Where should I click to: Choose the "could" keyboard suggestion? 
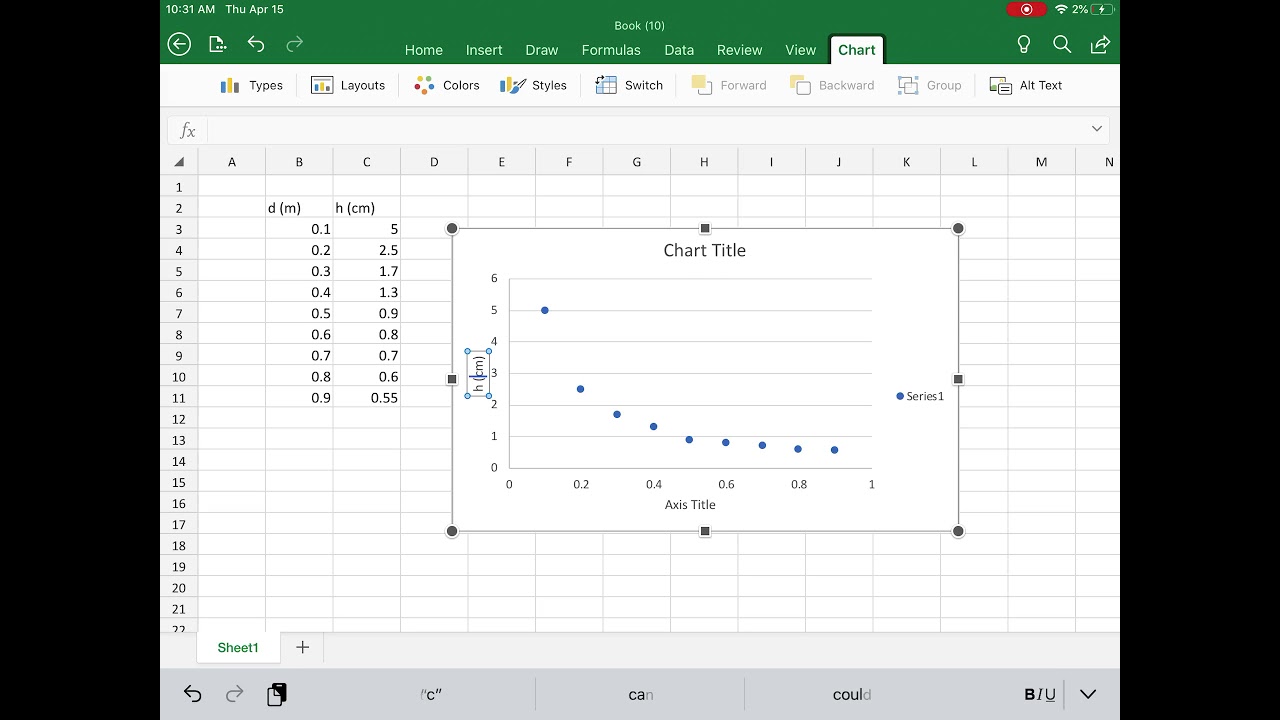click(852, 694)
